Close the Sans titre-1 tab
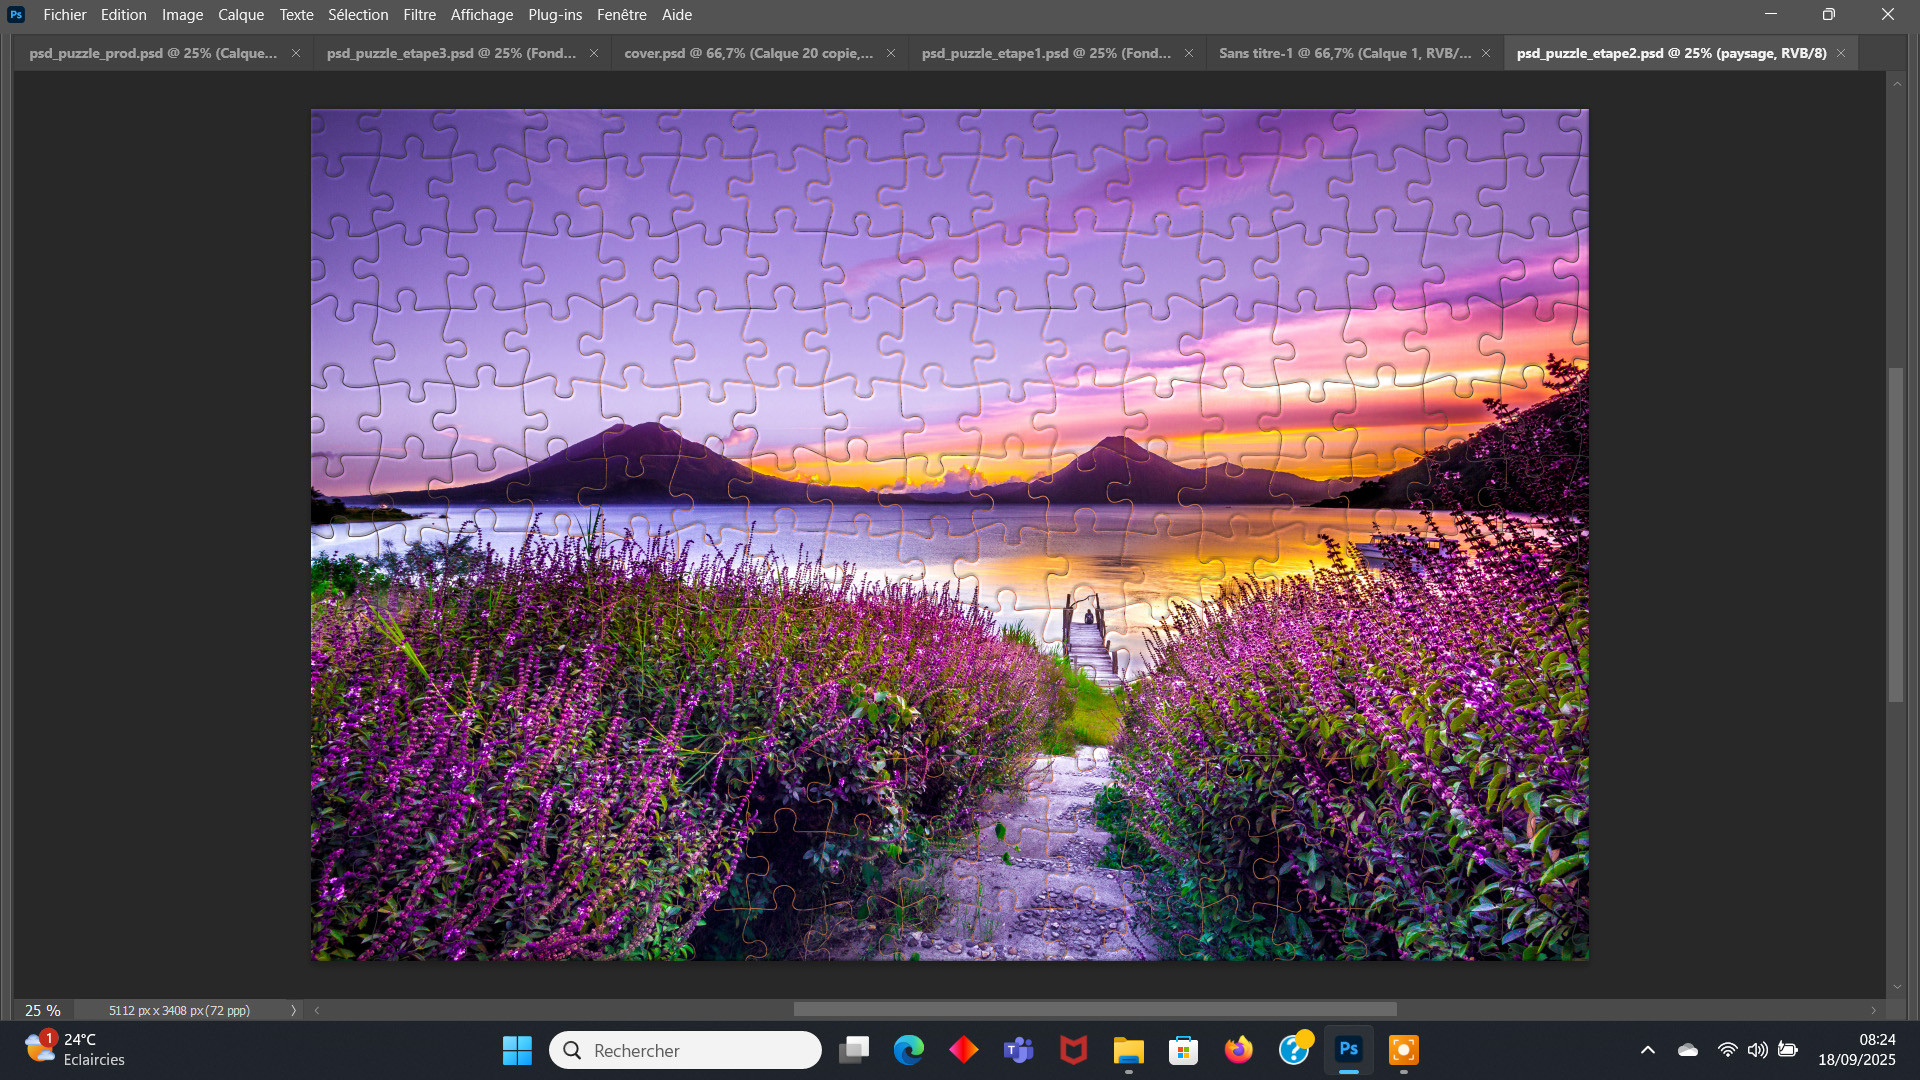 1486,53
